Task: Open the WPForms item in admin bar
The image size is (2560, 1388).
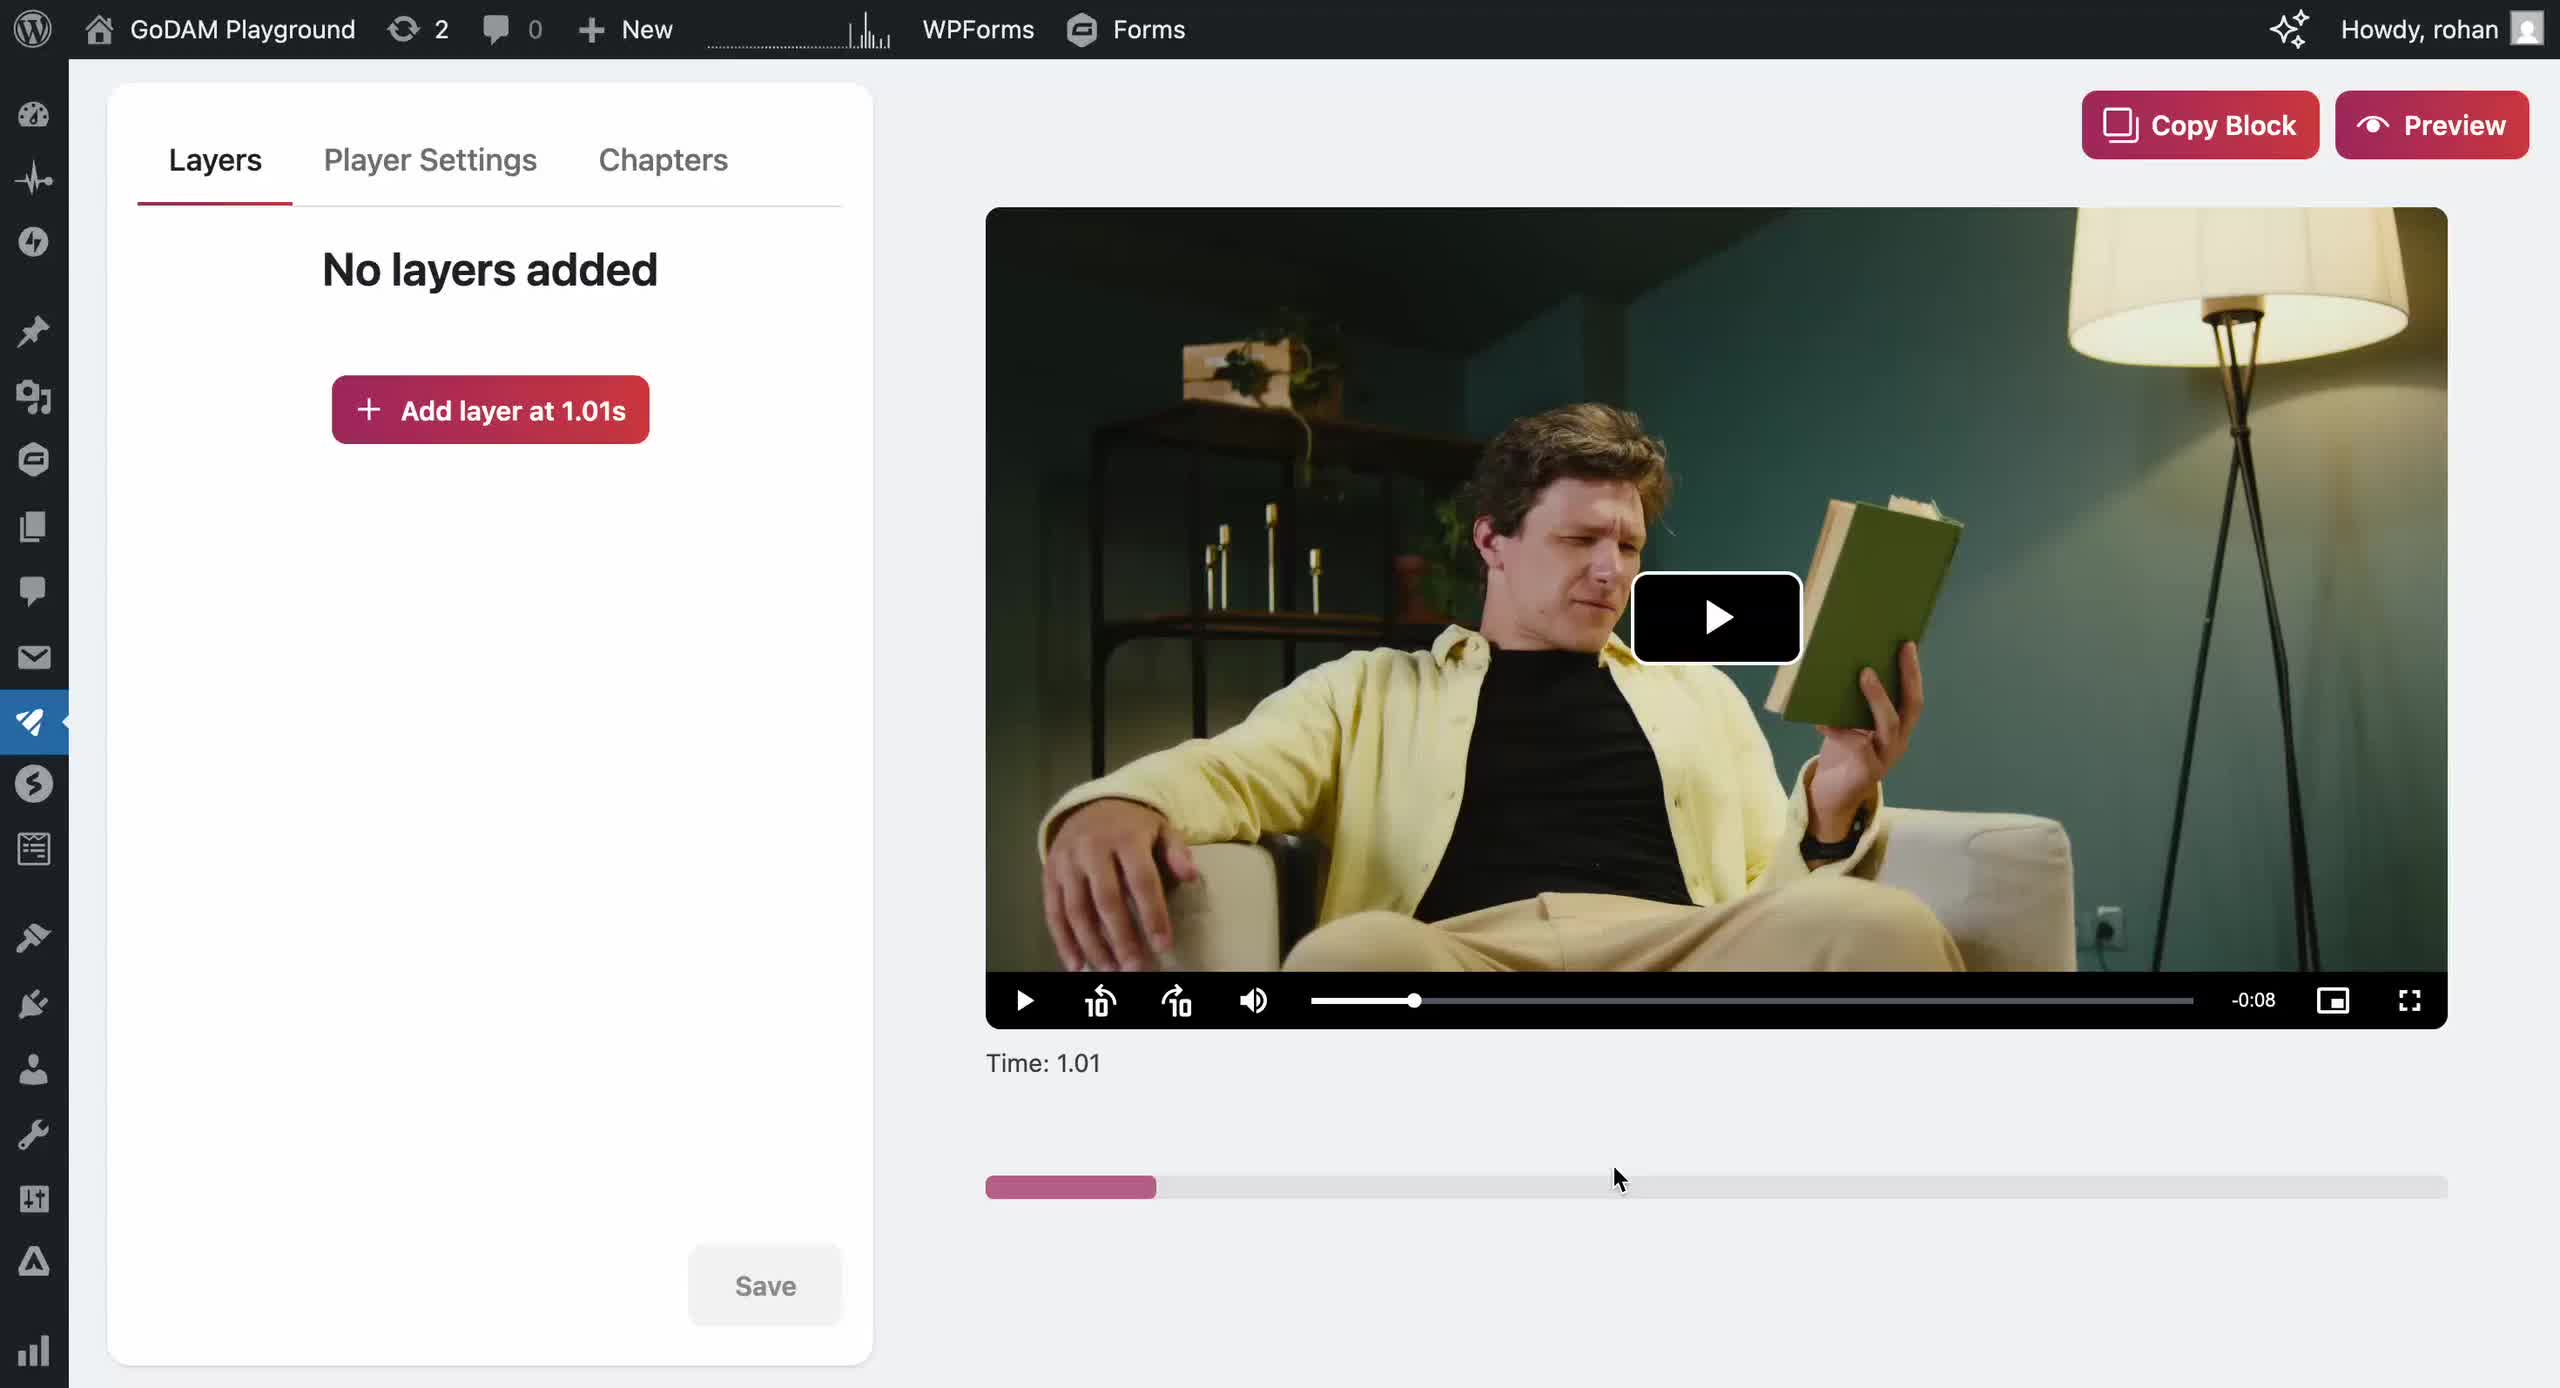Action: (x=977, y=29)
